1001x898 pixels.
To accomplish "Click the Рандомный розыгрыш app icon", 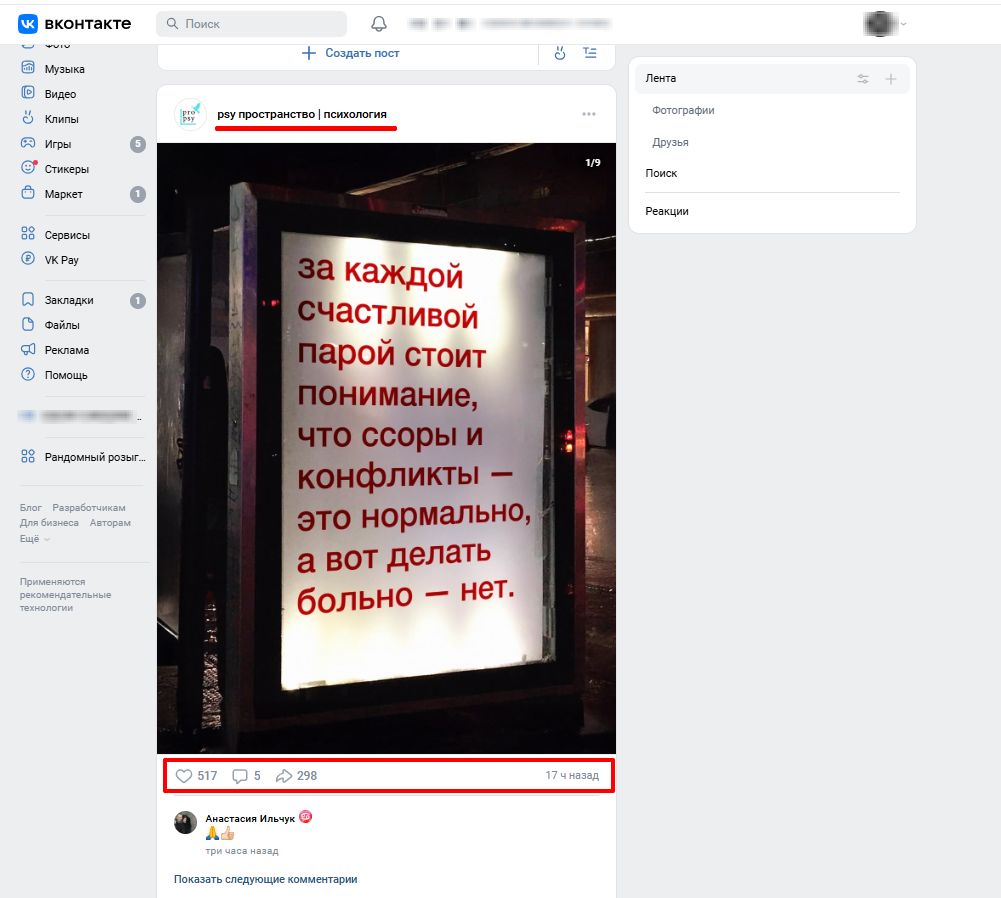I will coord(28,456).
